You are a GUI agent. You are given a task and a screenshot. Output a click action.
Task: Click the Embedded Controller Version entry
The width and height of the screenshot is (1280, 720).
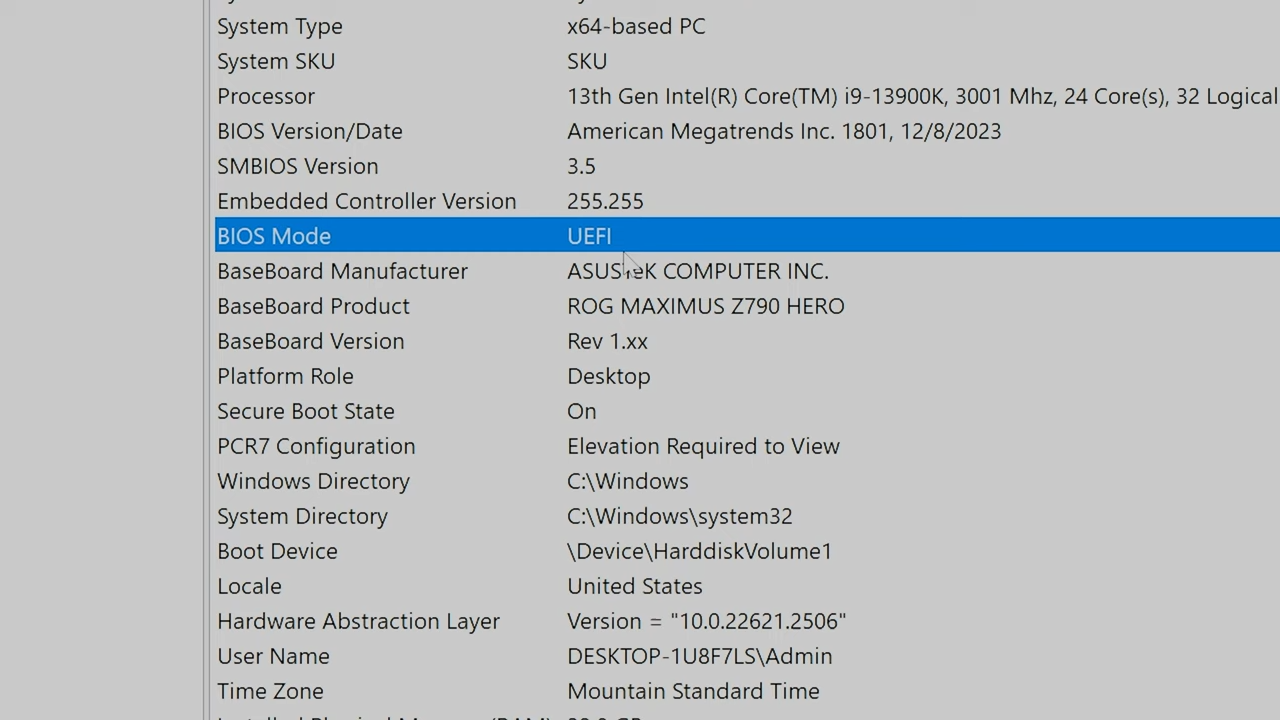400,201
